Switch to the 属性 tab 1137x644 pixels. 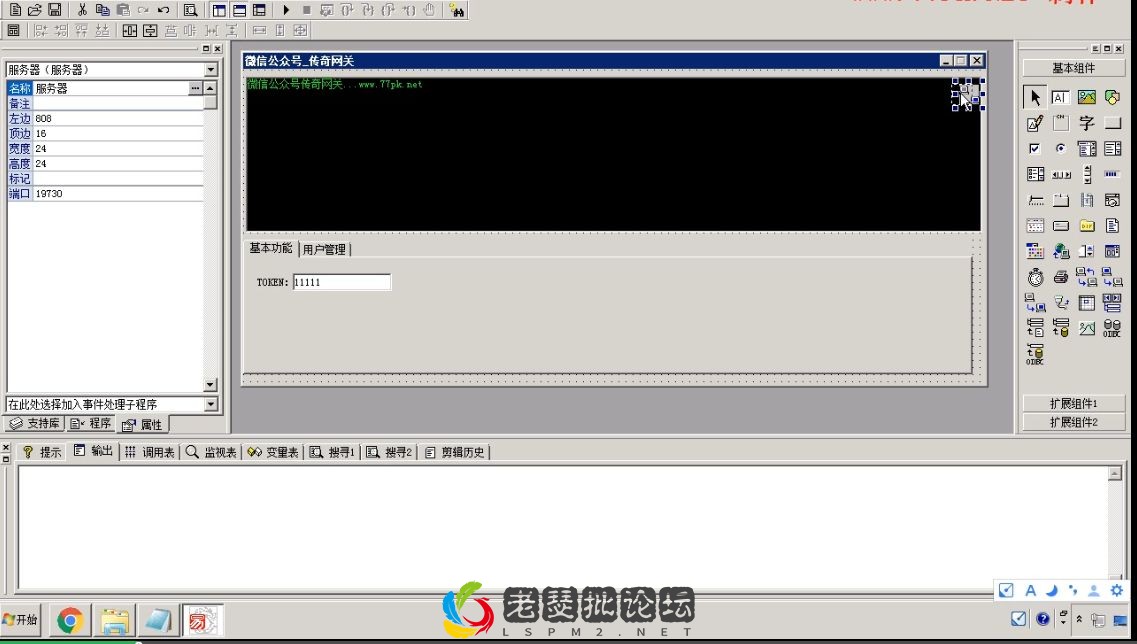click(142, 425)
